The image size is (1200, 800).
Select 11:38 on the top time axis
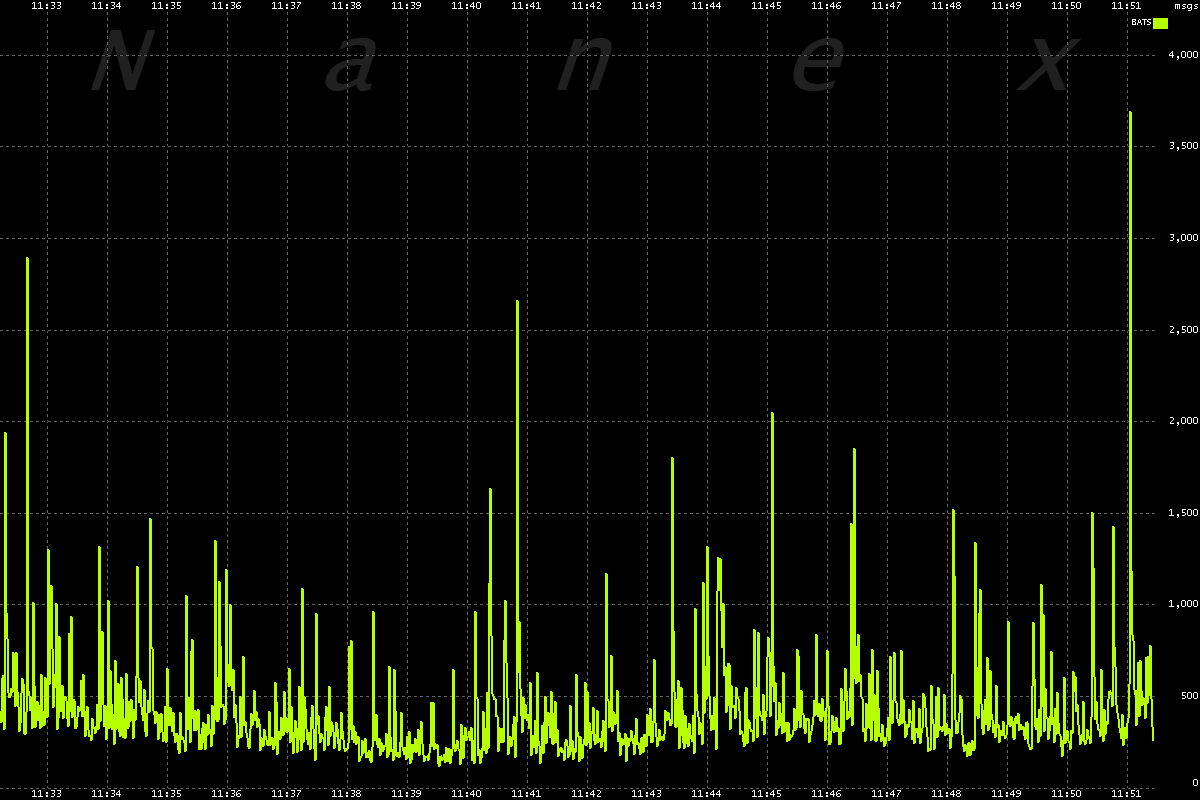click(346, 6)
